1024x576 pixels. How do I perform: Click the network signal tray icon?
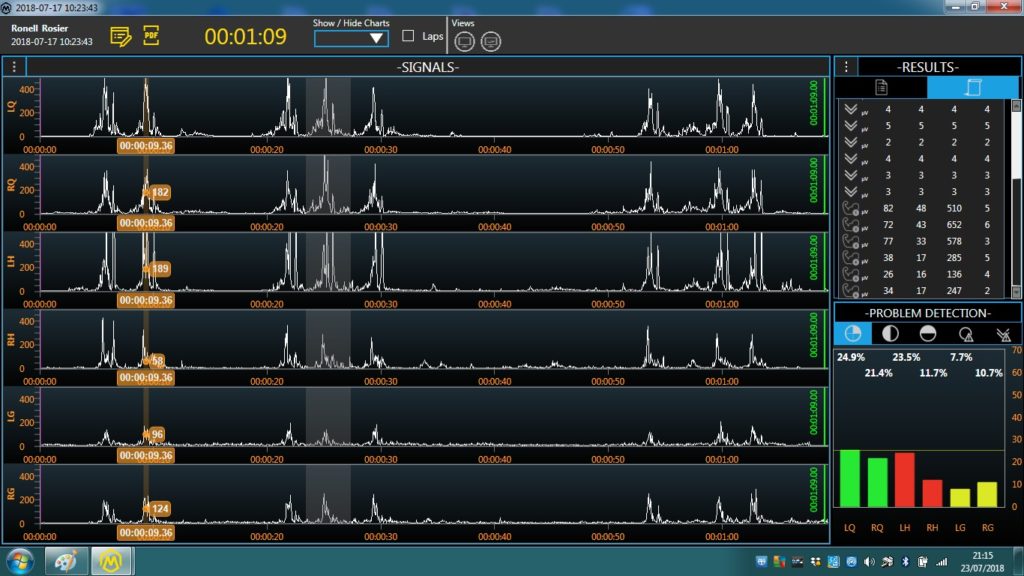(941, 562)
